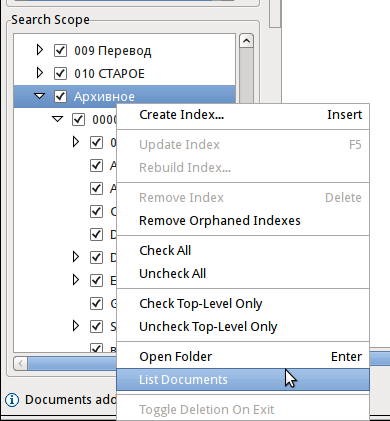
Task: Uncheck the Архивное folder checkbox
Action: pyautogui.click(x=60, y=96)
